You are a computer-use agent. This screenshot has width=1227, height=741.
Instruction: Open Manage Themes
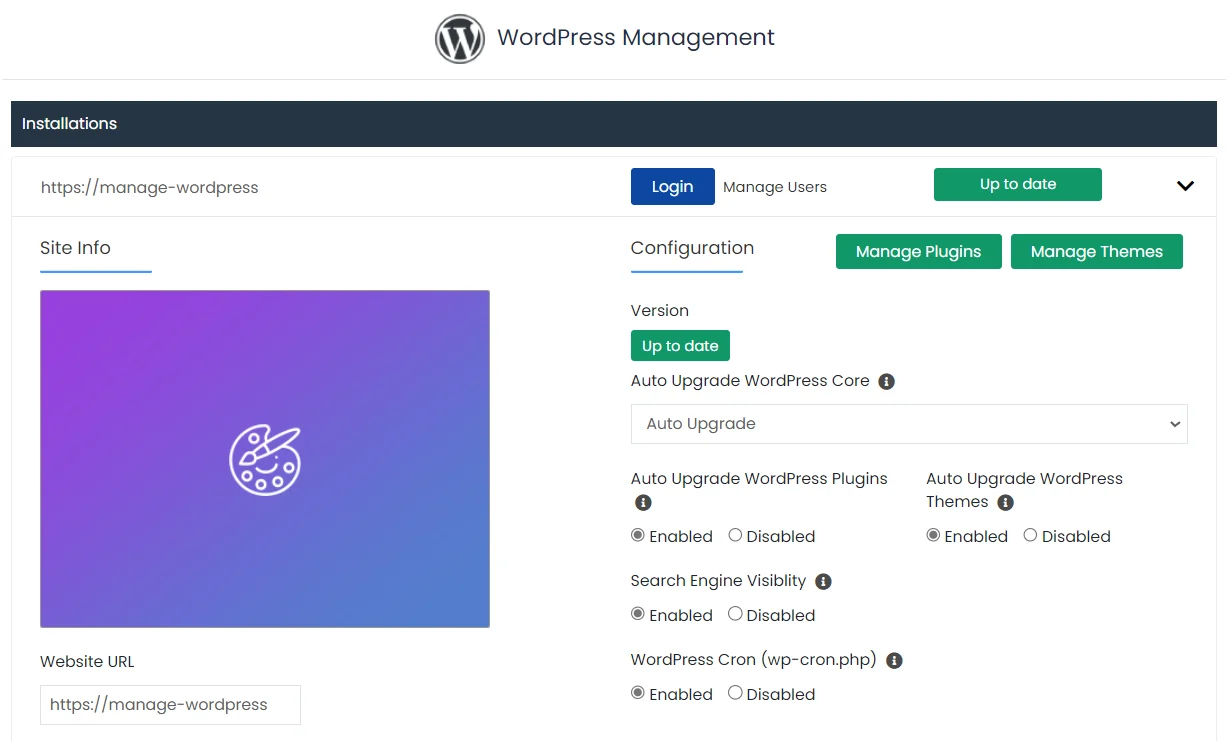pos(1096,252)
